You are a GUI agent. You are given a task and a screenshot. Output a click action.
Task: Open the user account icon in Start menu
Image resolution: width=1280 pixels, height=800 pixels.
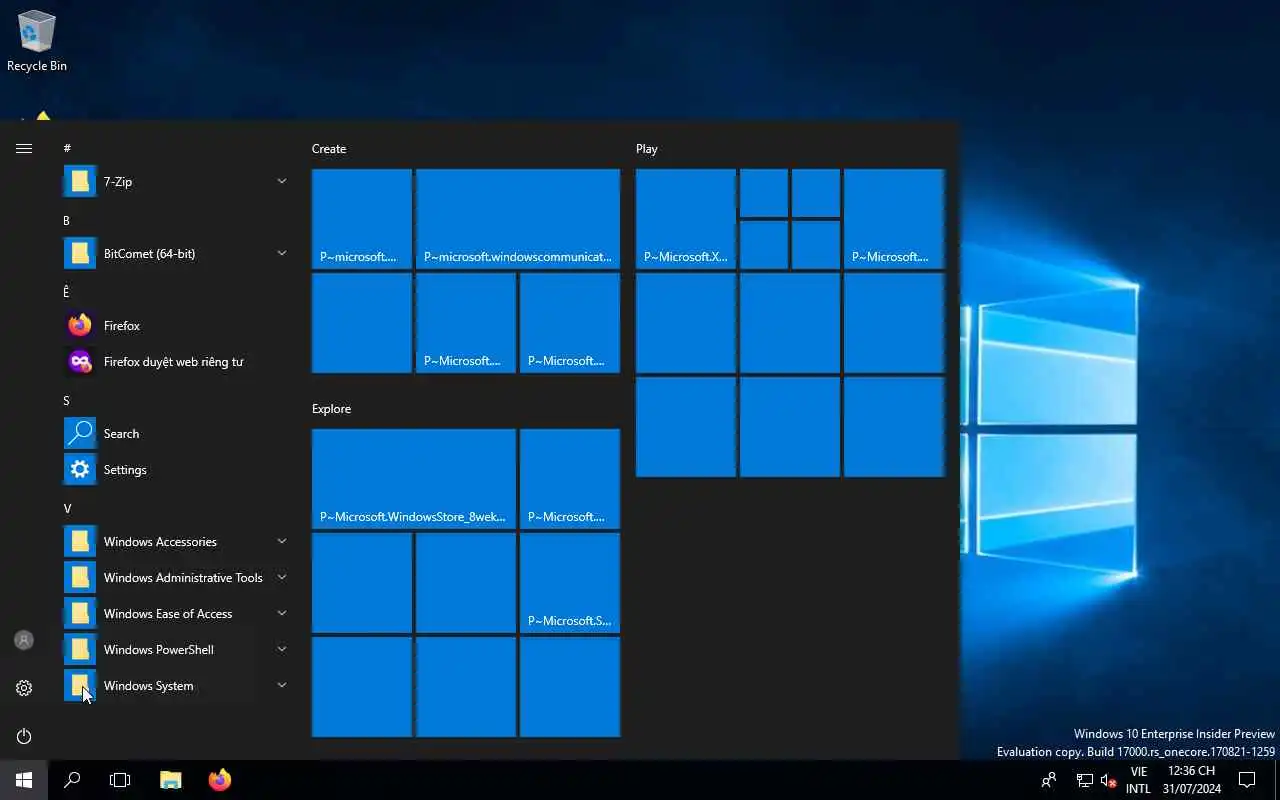tap(24, 640)
